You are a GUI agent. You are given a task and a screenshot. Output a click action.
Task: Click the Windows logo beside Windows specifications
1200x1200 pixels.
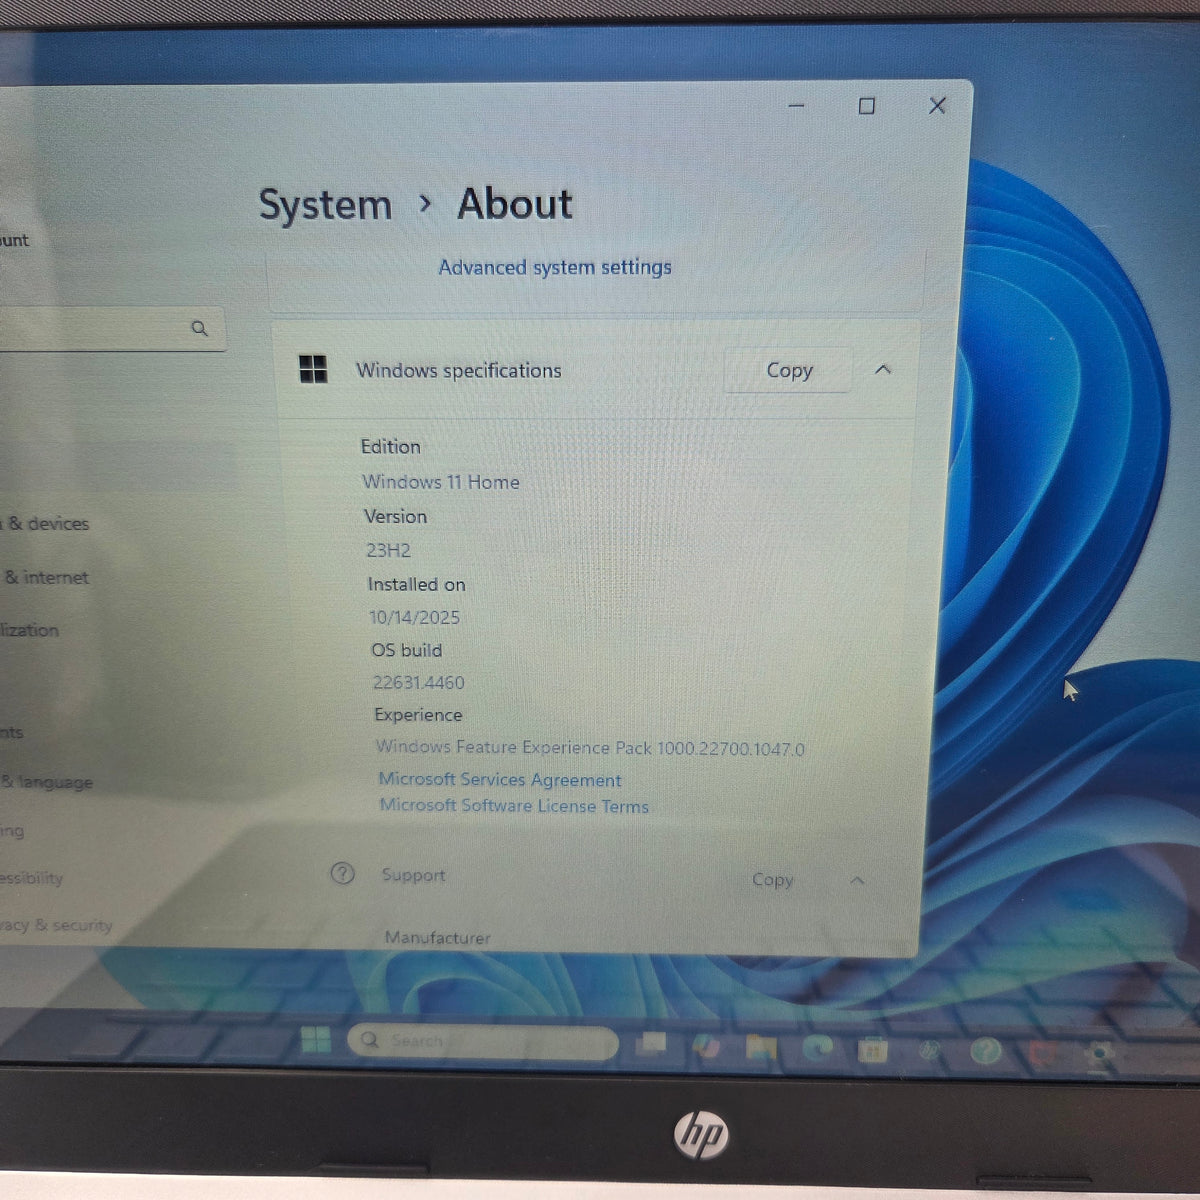[313, 369]
